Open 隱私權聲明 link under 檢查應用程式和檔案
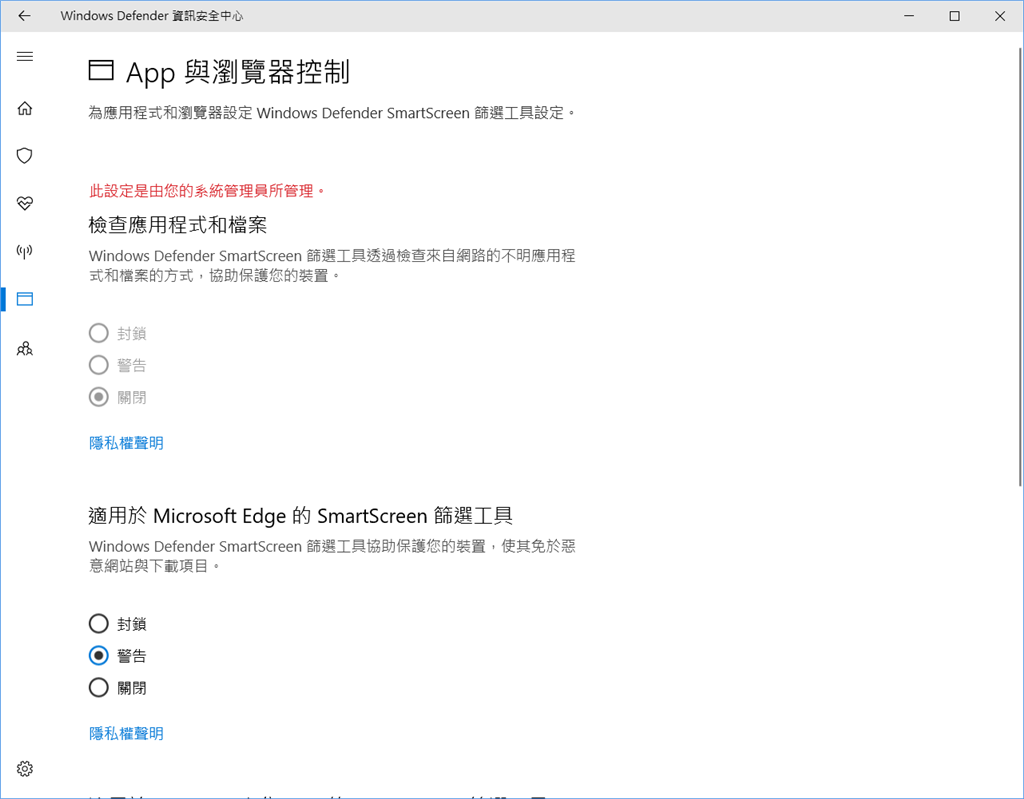 [126, 443]
